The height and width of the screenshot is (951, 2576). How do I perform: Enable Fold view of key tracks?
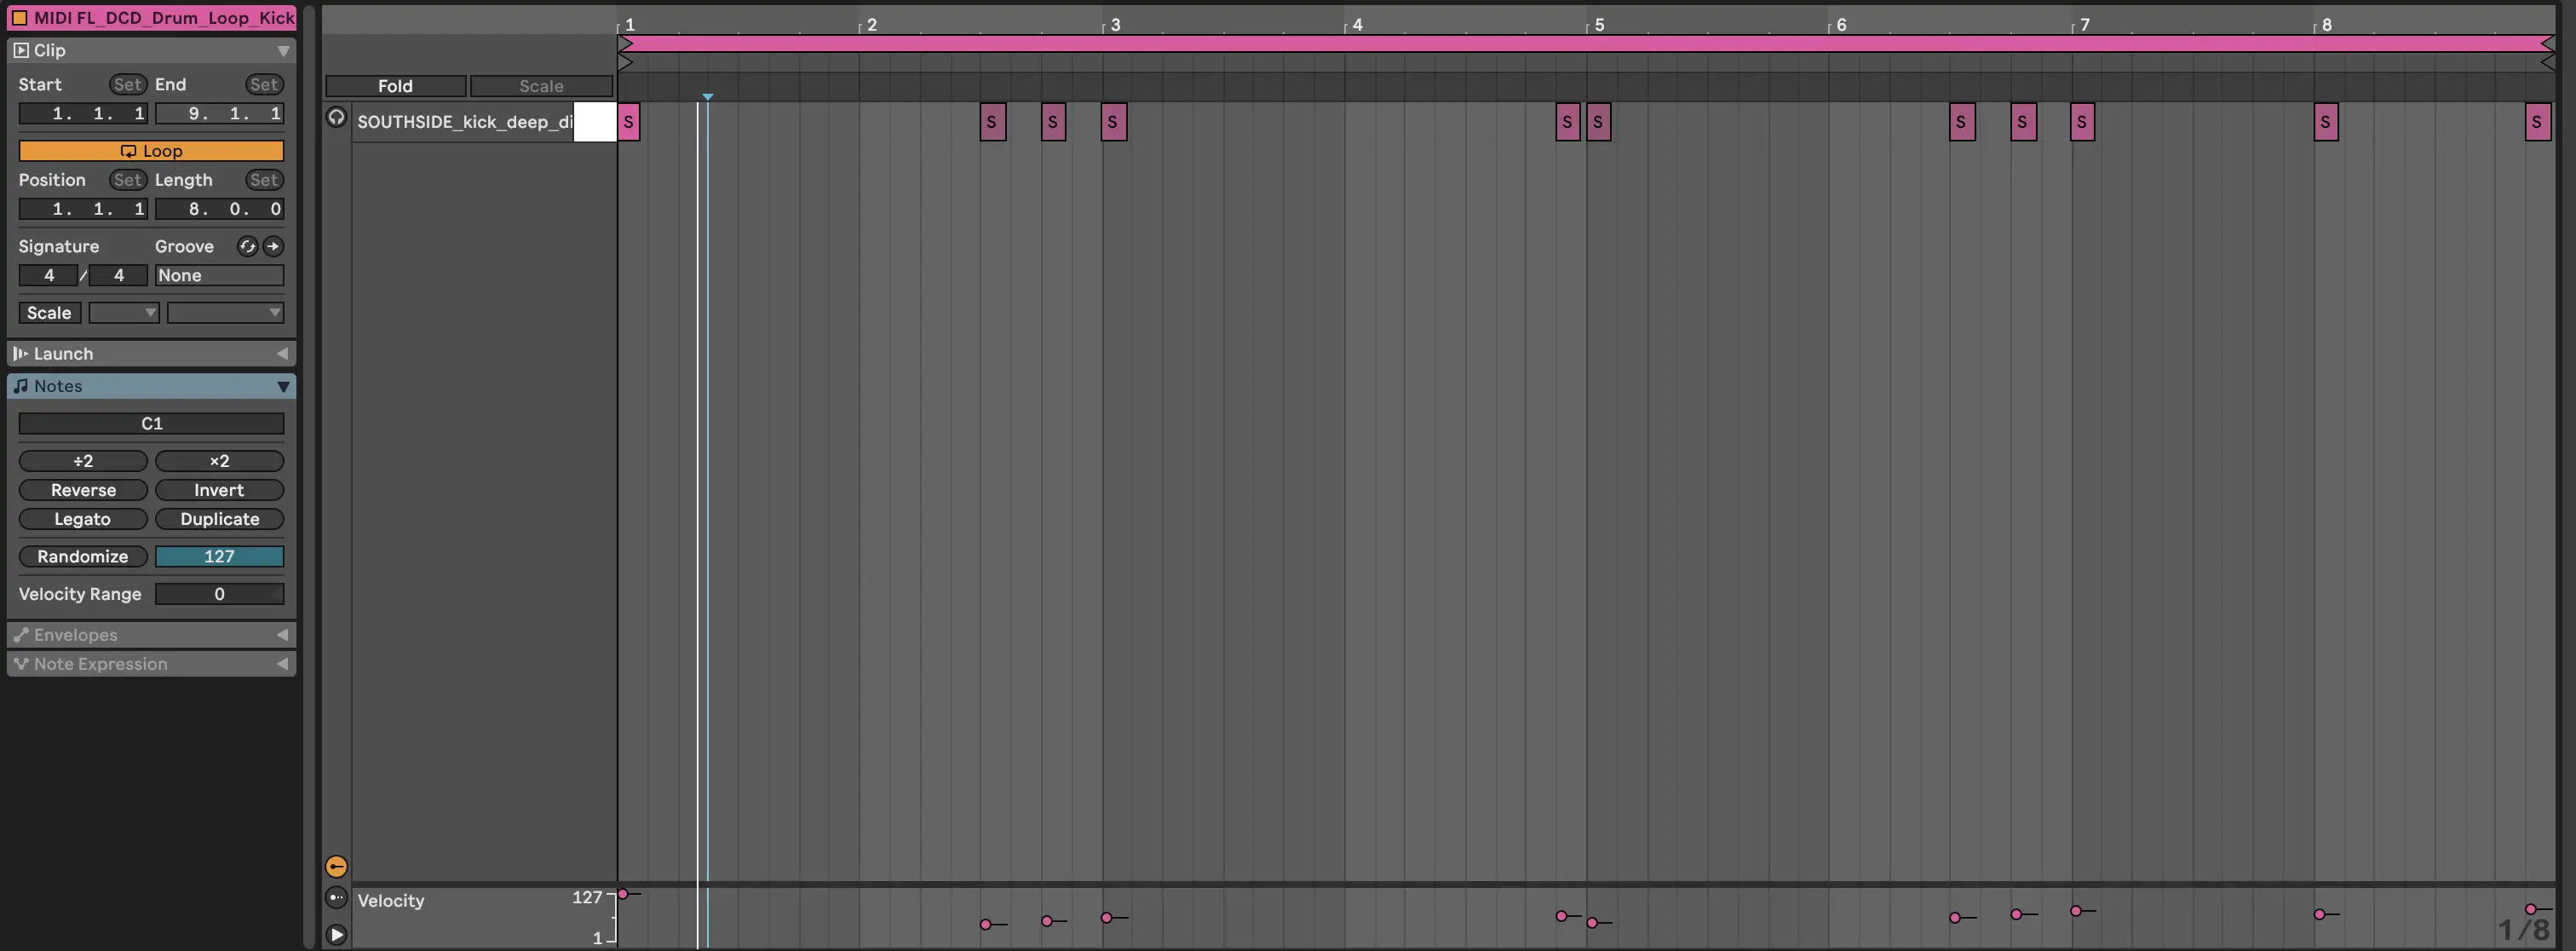coord(395,86)
